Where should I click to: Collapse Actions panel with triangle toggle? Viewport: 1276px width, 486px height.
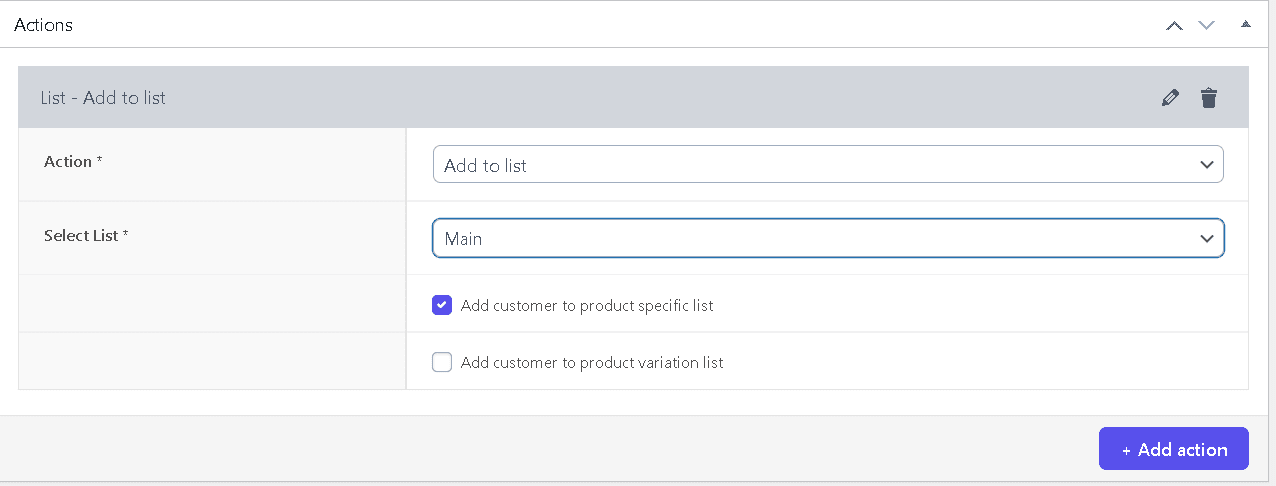click(1245, 24)
